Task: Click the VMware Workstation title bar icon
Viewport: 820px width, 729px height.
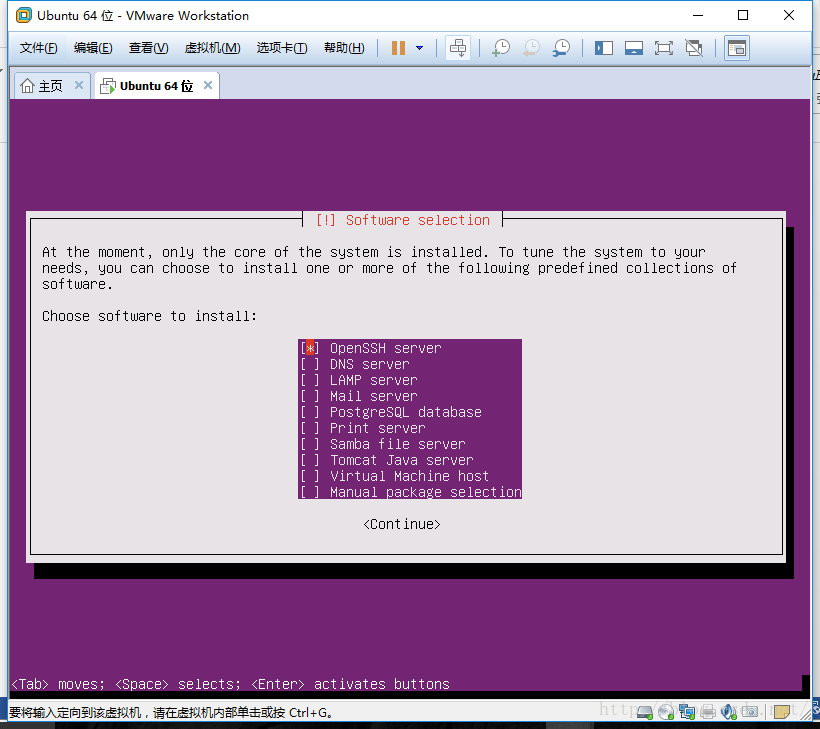Action: coord(24,15)
